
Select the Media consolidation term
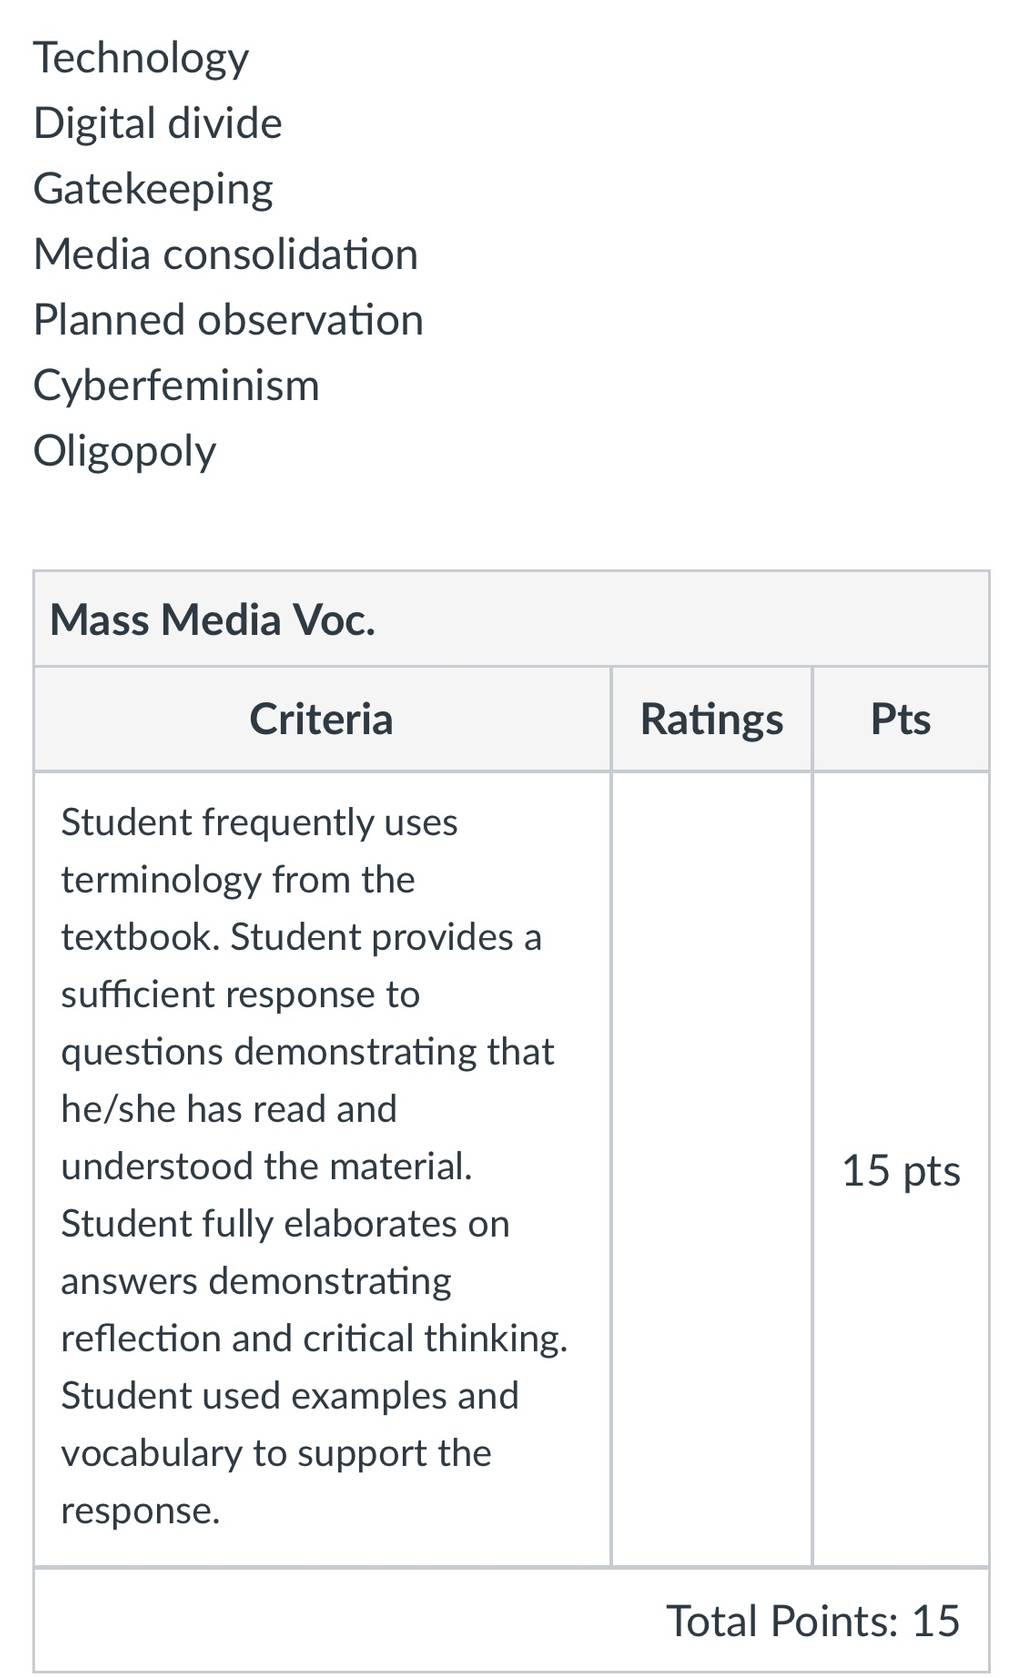click(226, 254)
